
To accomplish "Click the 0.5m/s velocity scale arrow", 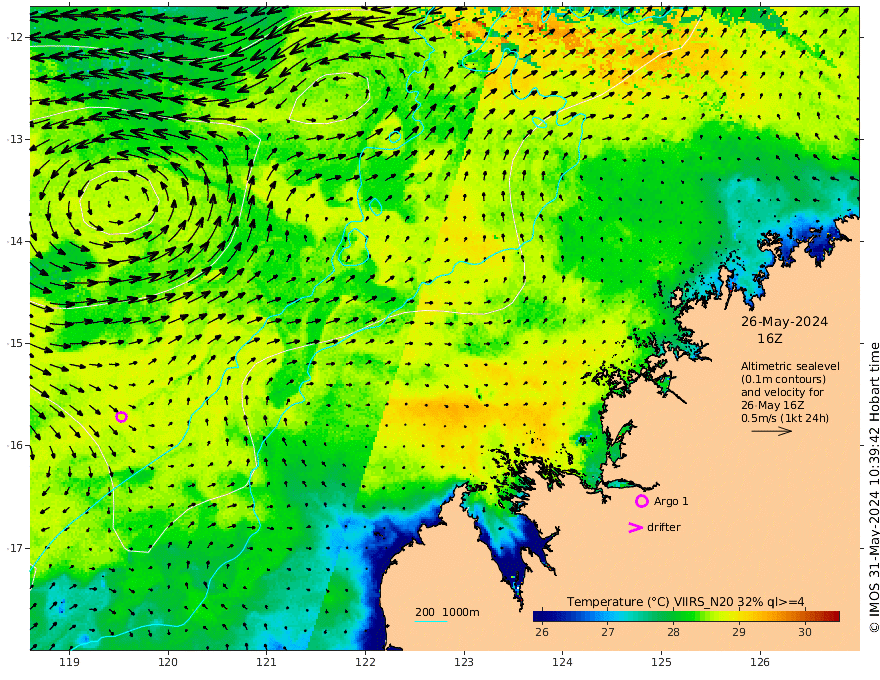I will 771,431.
